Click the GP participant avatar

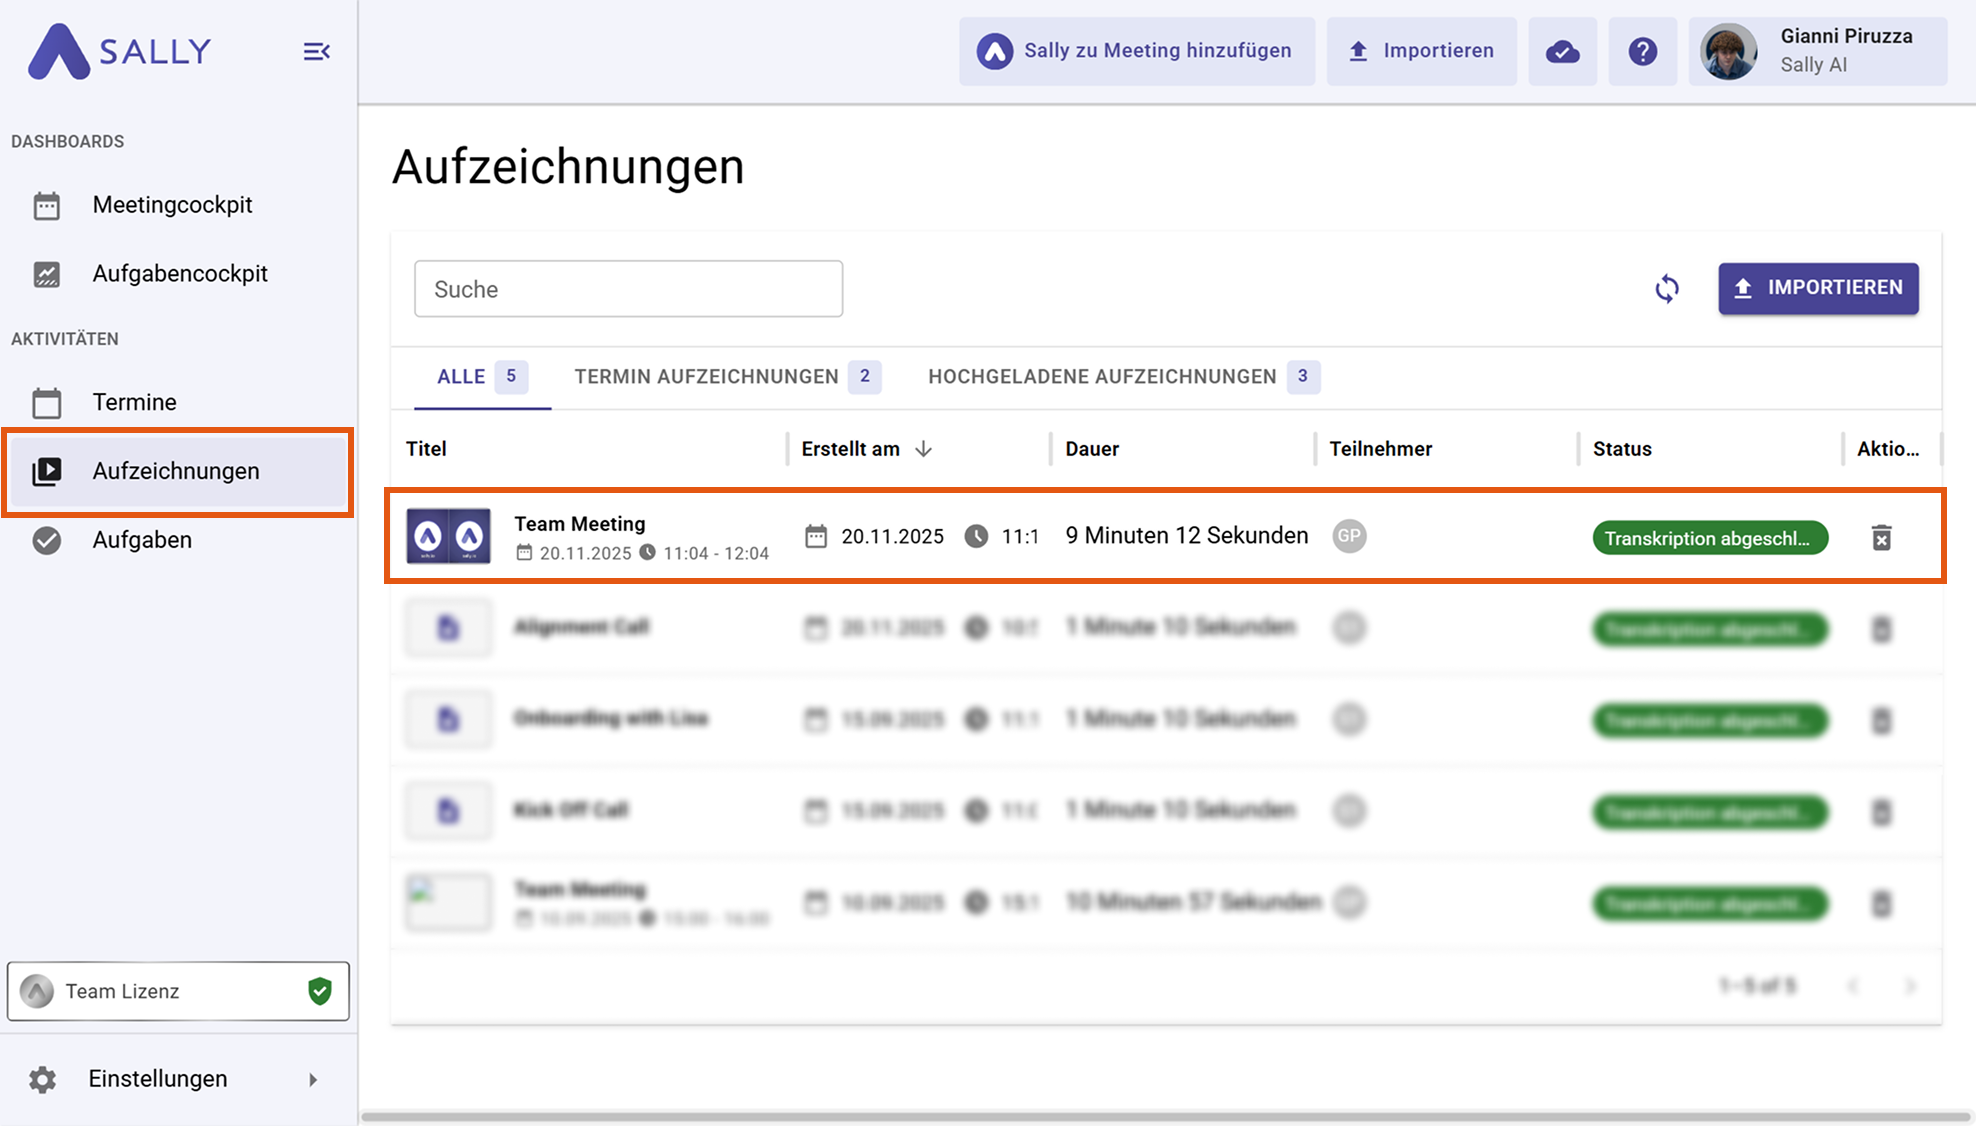[1349, 536]
